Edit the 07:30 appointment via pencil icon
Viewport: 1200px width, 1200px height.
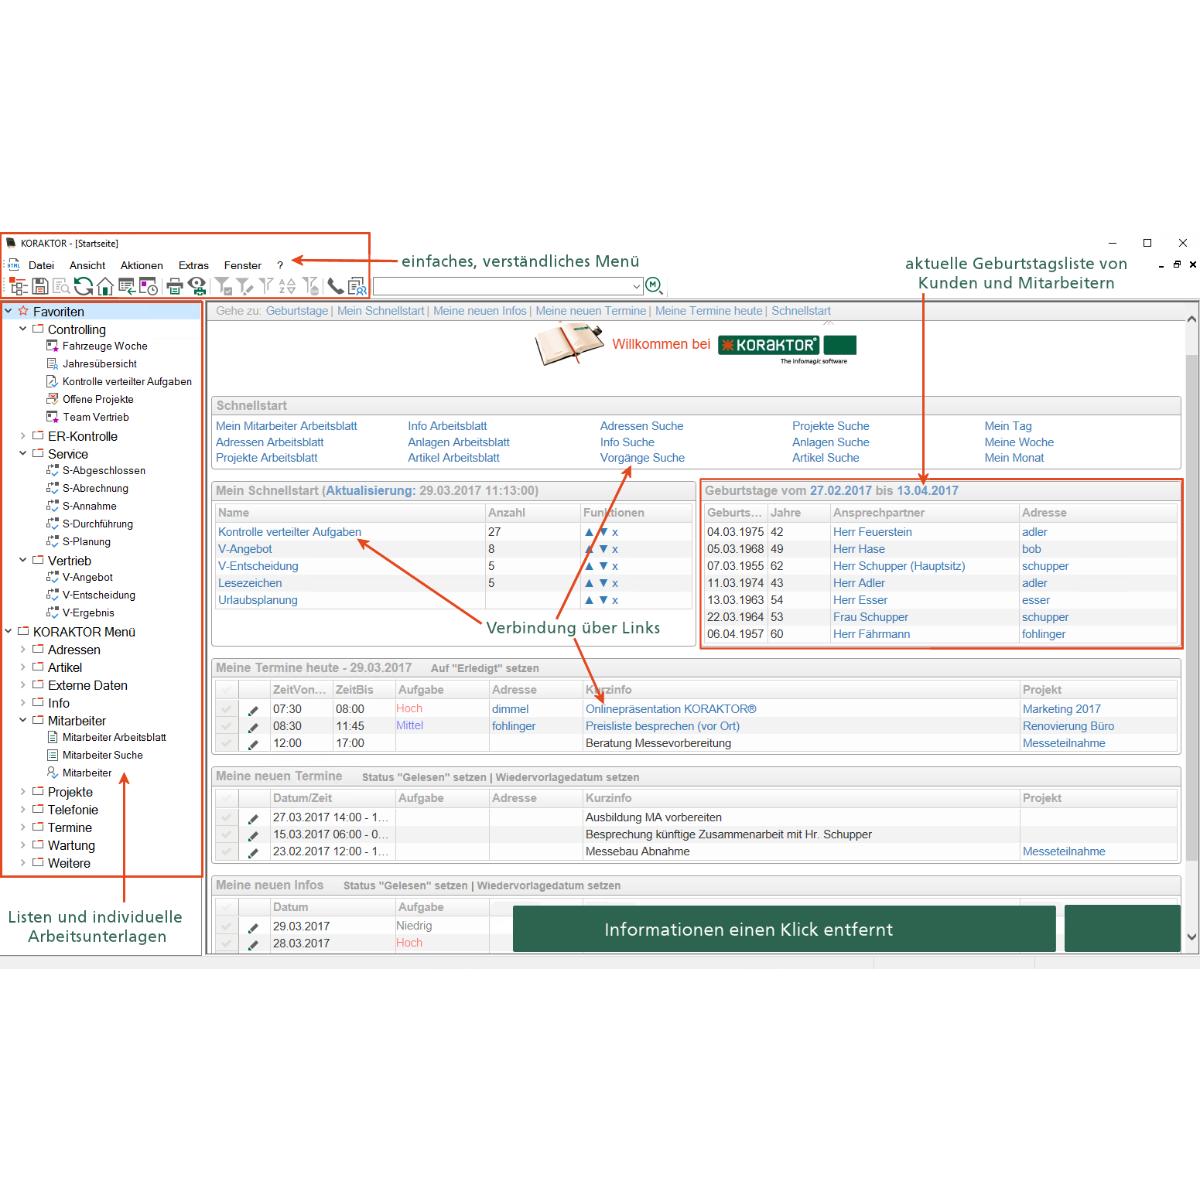253,710
